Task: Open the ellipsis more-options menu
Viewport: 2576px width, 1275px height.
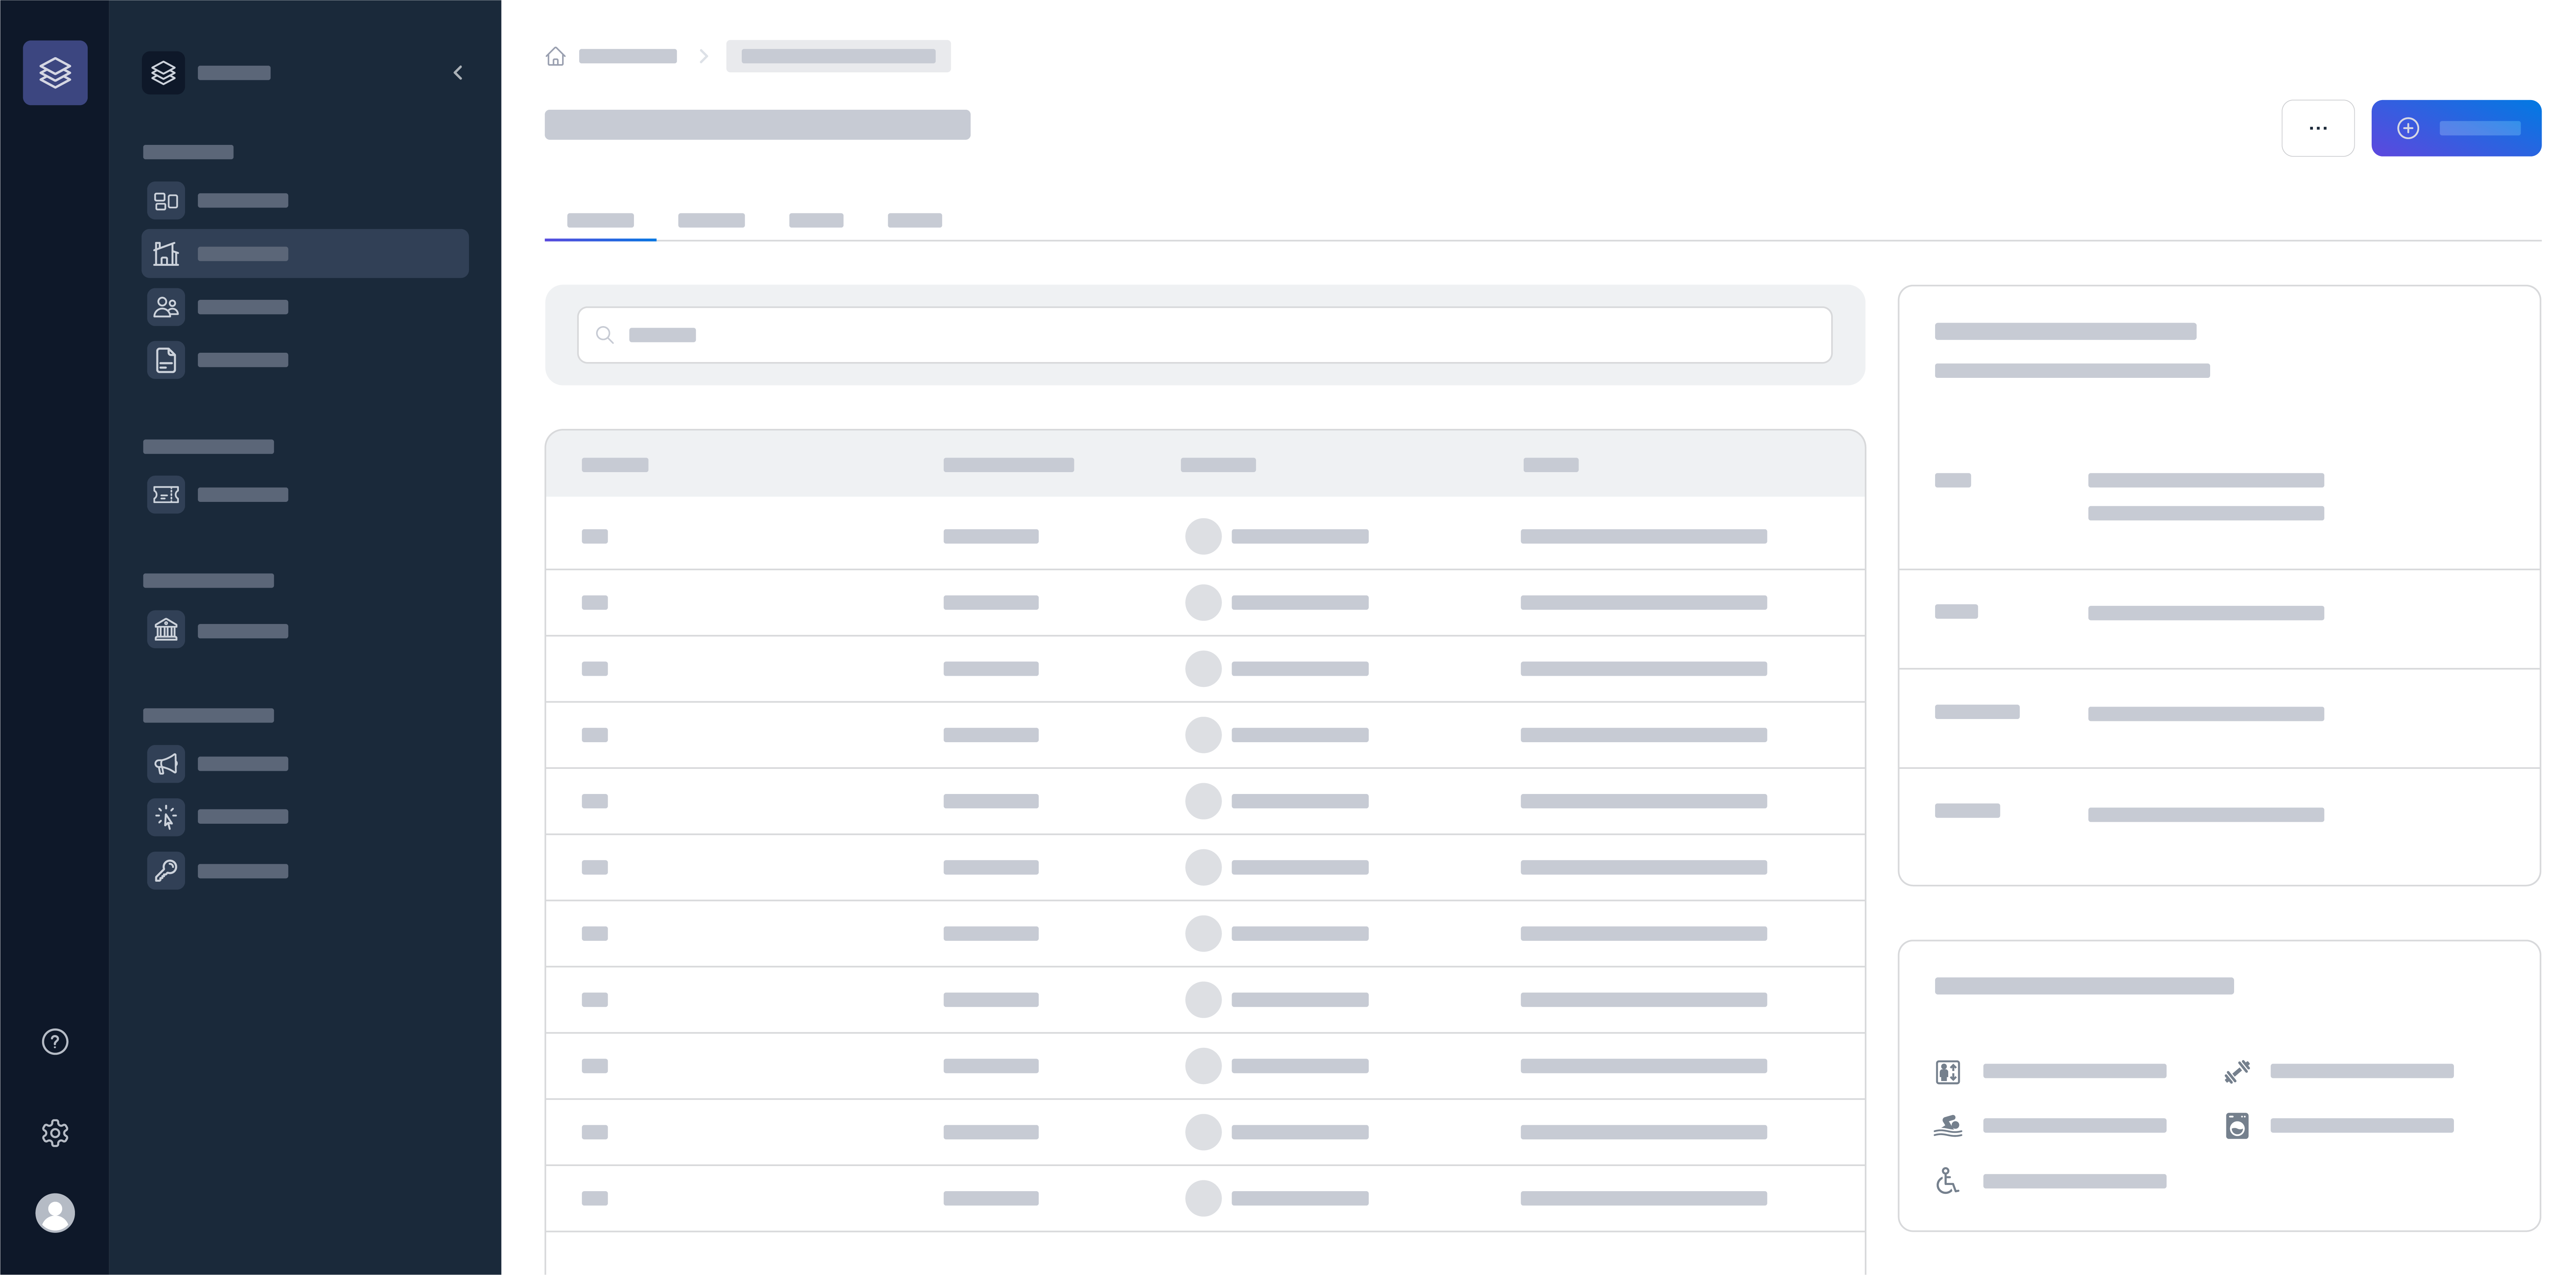Action: [x=2318, y=127]
